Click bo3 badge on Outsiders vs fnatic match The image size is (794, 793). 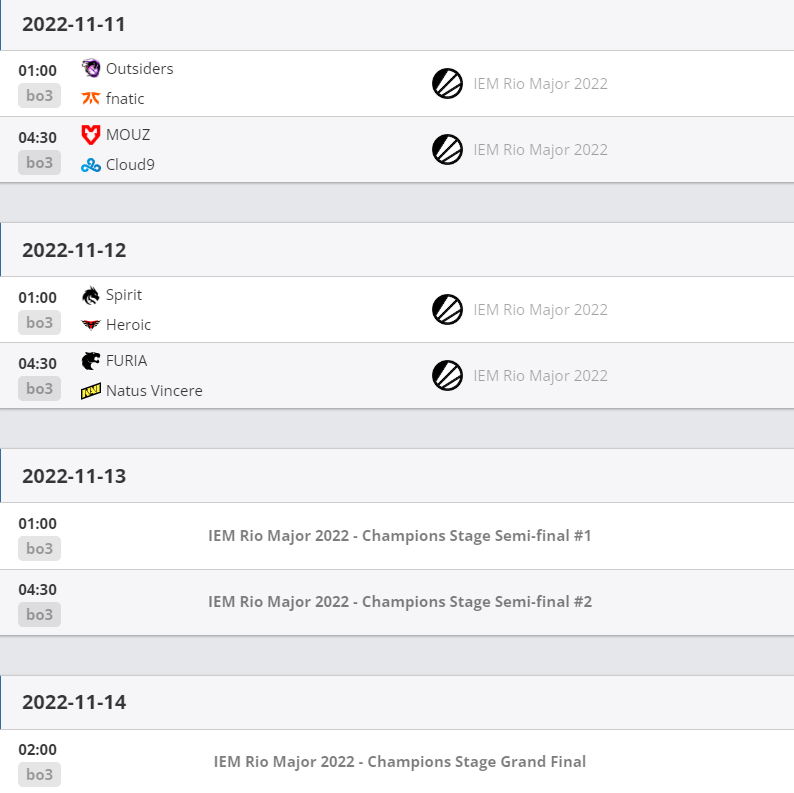[x=39, y=97]
